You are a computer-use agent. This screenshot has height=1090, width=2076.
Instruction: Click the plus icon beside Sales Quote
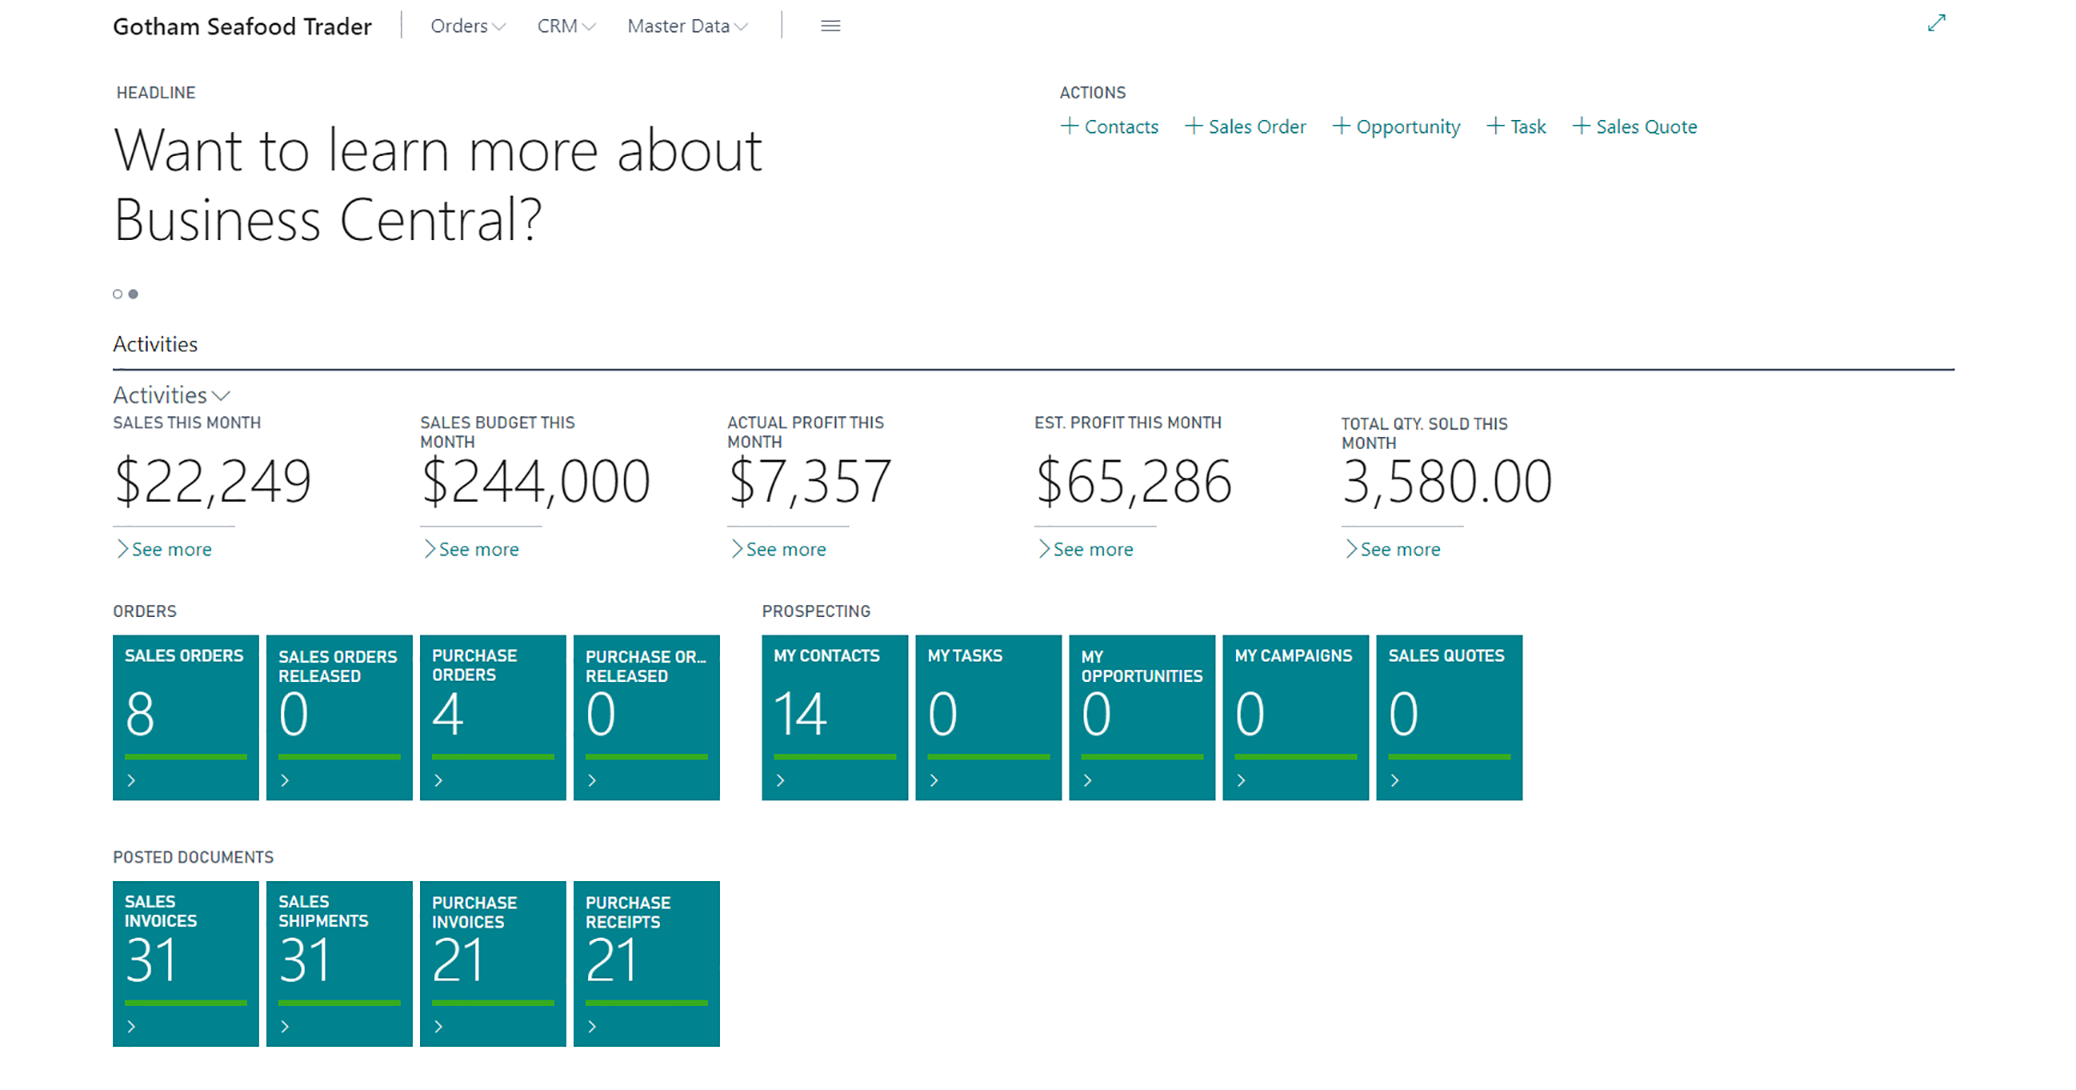coord(1582,126)
